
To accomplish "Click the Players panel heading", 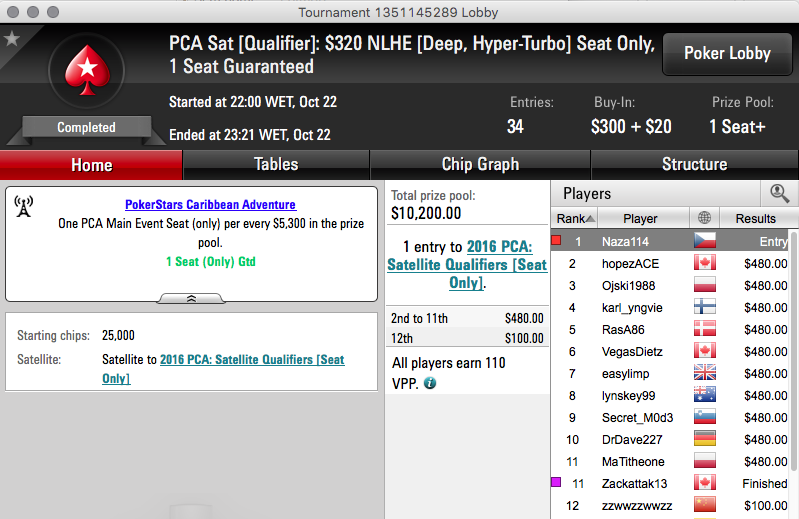I will (587, 194).
